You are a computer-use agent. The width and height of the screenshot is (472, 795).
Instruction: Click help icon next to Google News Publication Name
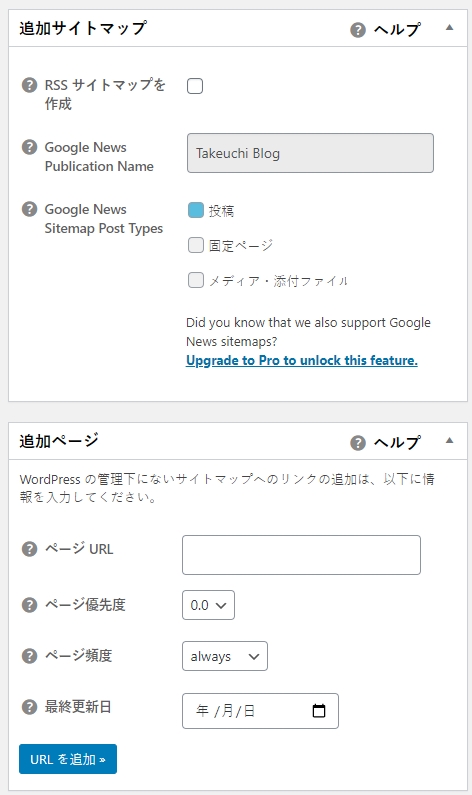[x=29, y=148]
